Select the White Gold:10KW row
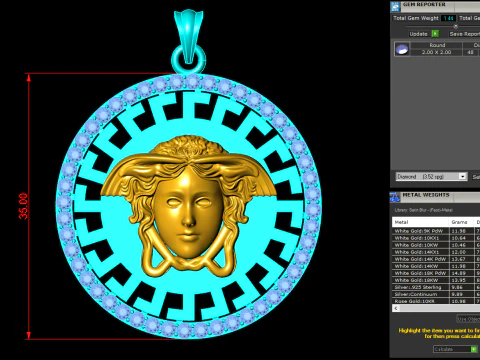 (x=436, y=245)
